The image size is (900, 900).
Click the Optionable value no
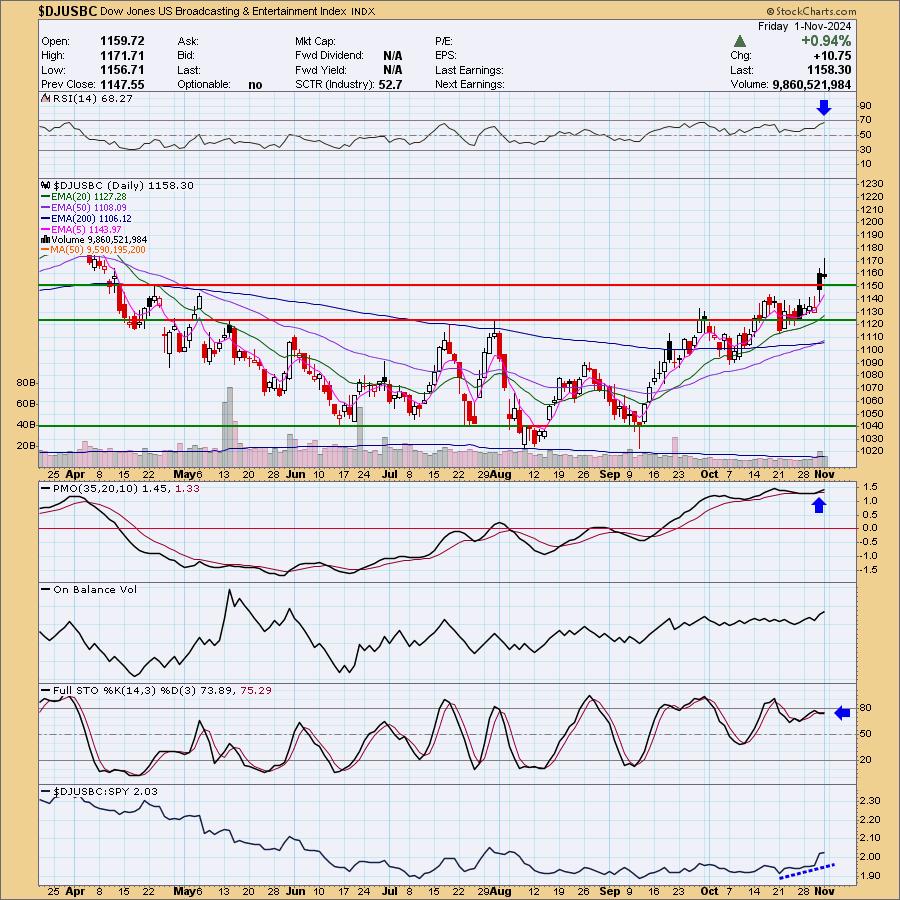(255, 84)
